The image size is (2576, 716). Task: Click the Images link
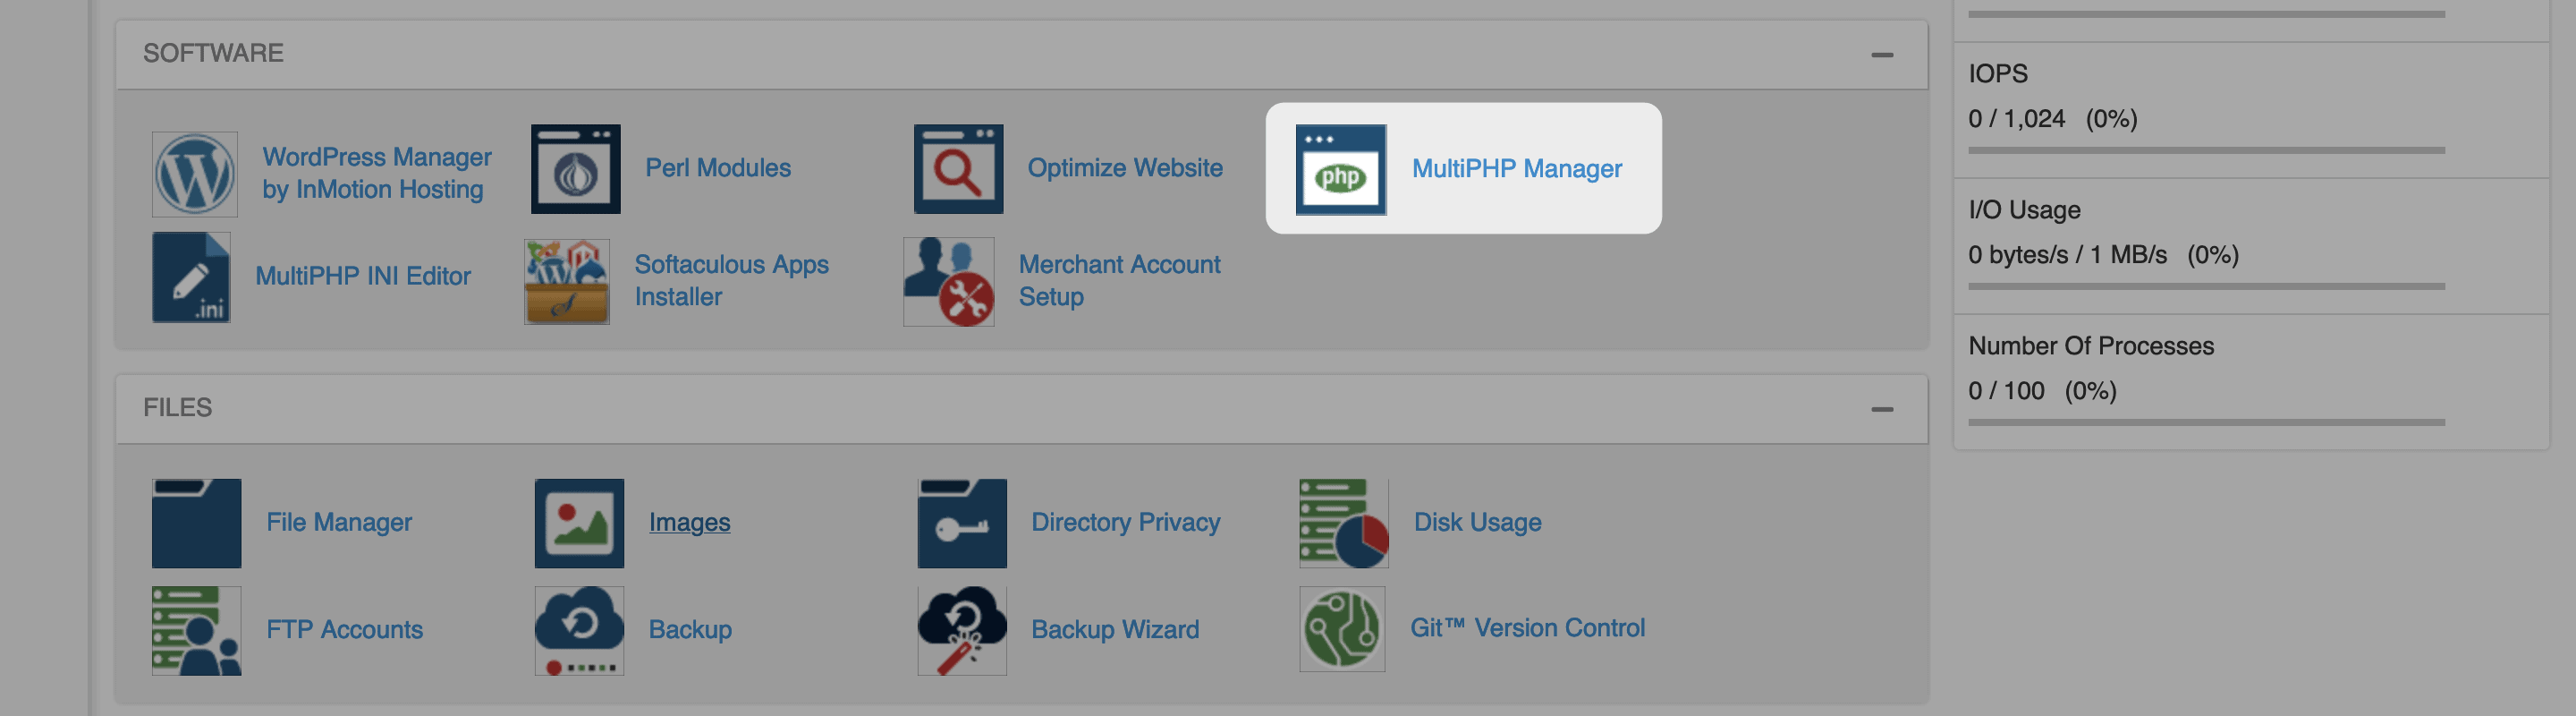coord(690,522)
